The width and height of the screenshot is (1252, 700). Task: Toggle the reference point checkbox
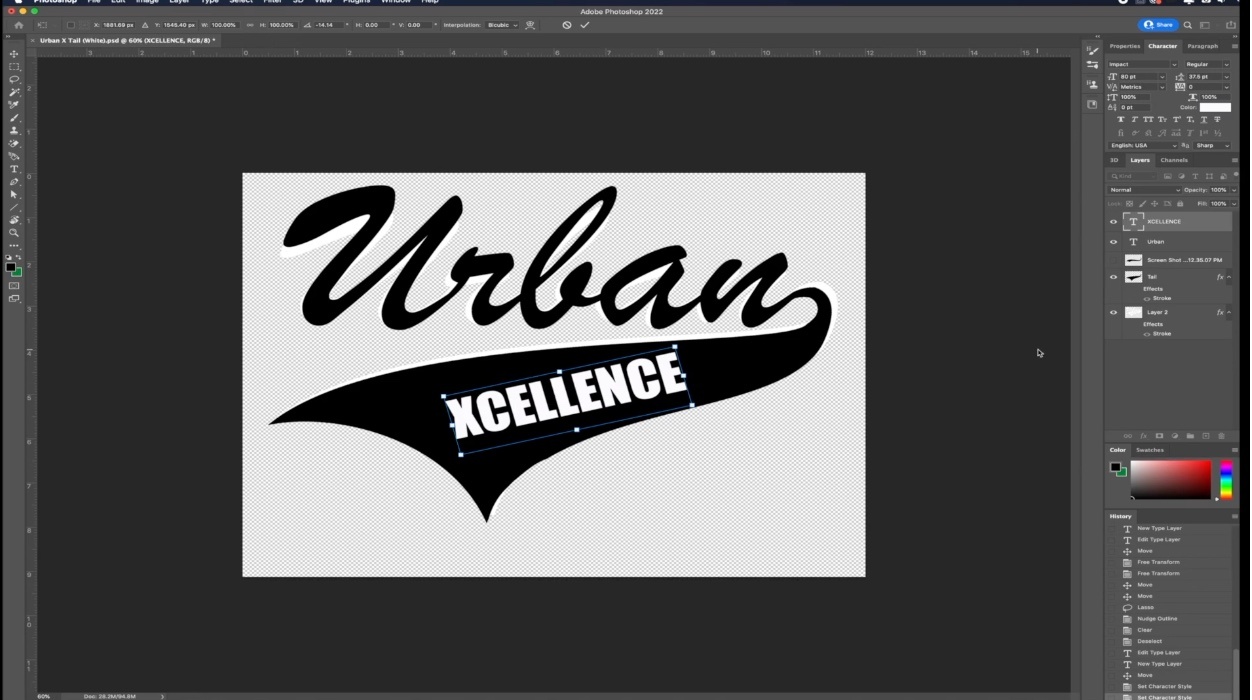pyautogui.click(x=70, y=25)
